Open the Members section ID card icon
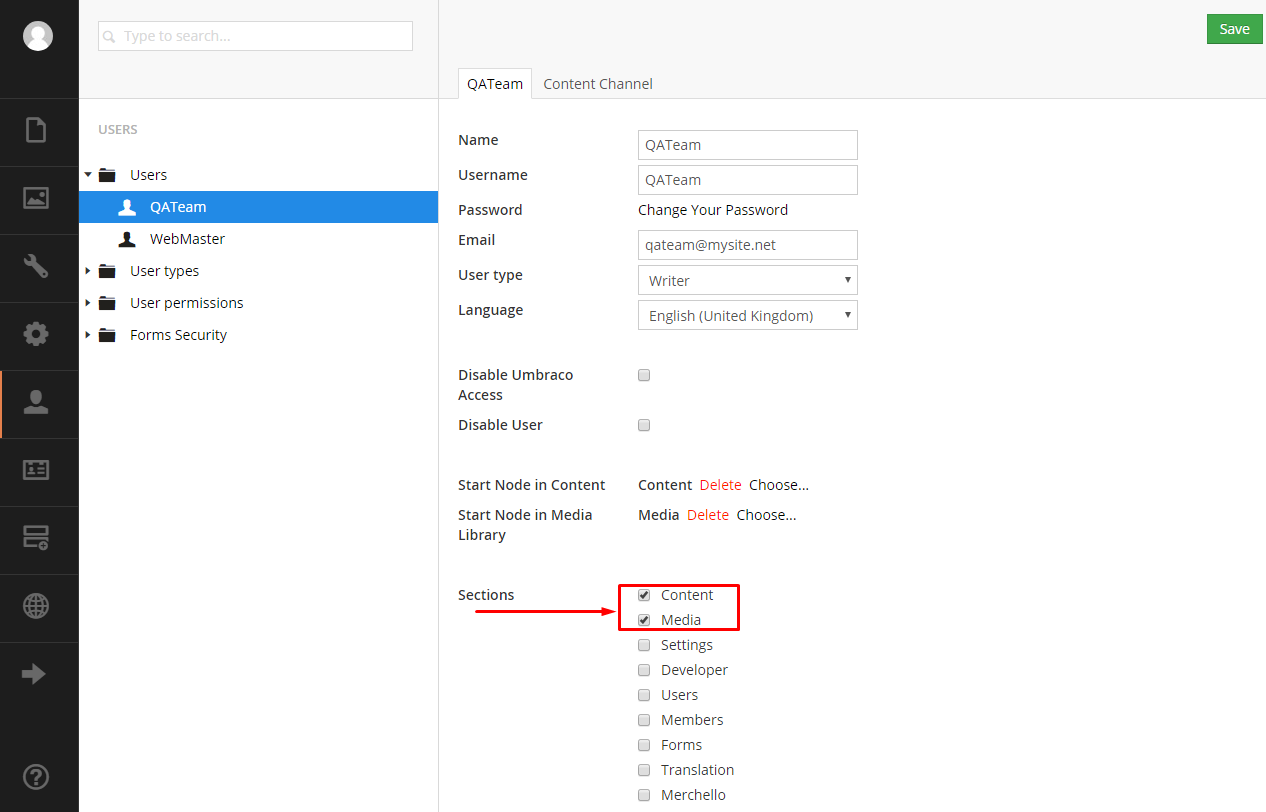 tap(36, 470)
